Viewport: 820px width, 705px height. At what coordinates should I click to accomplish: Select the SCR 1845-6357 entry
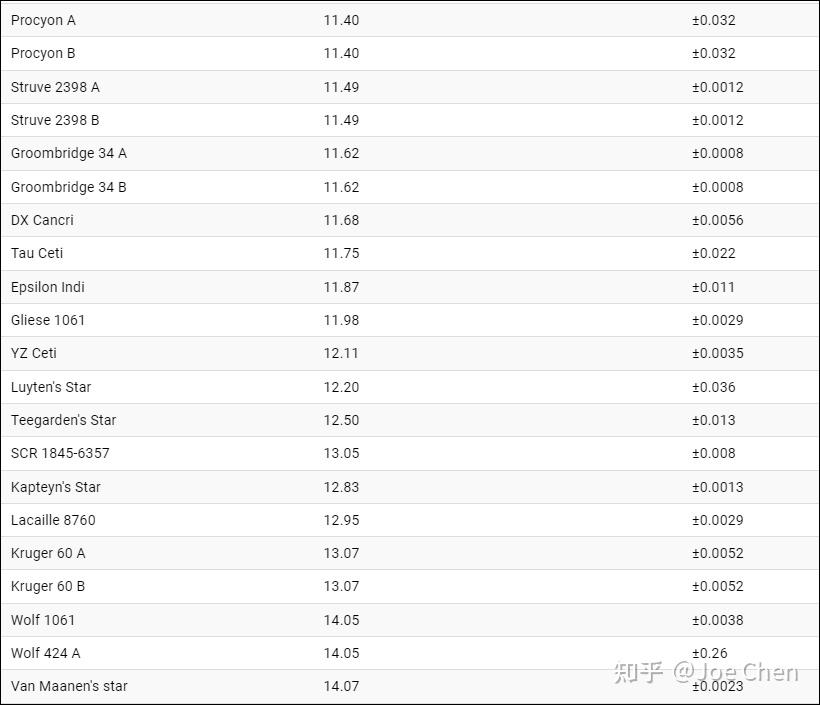60,453
